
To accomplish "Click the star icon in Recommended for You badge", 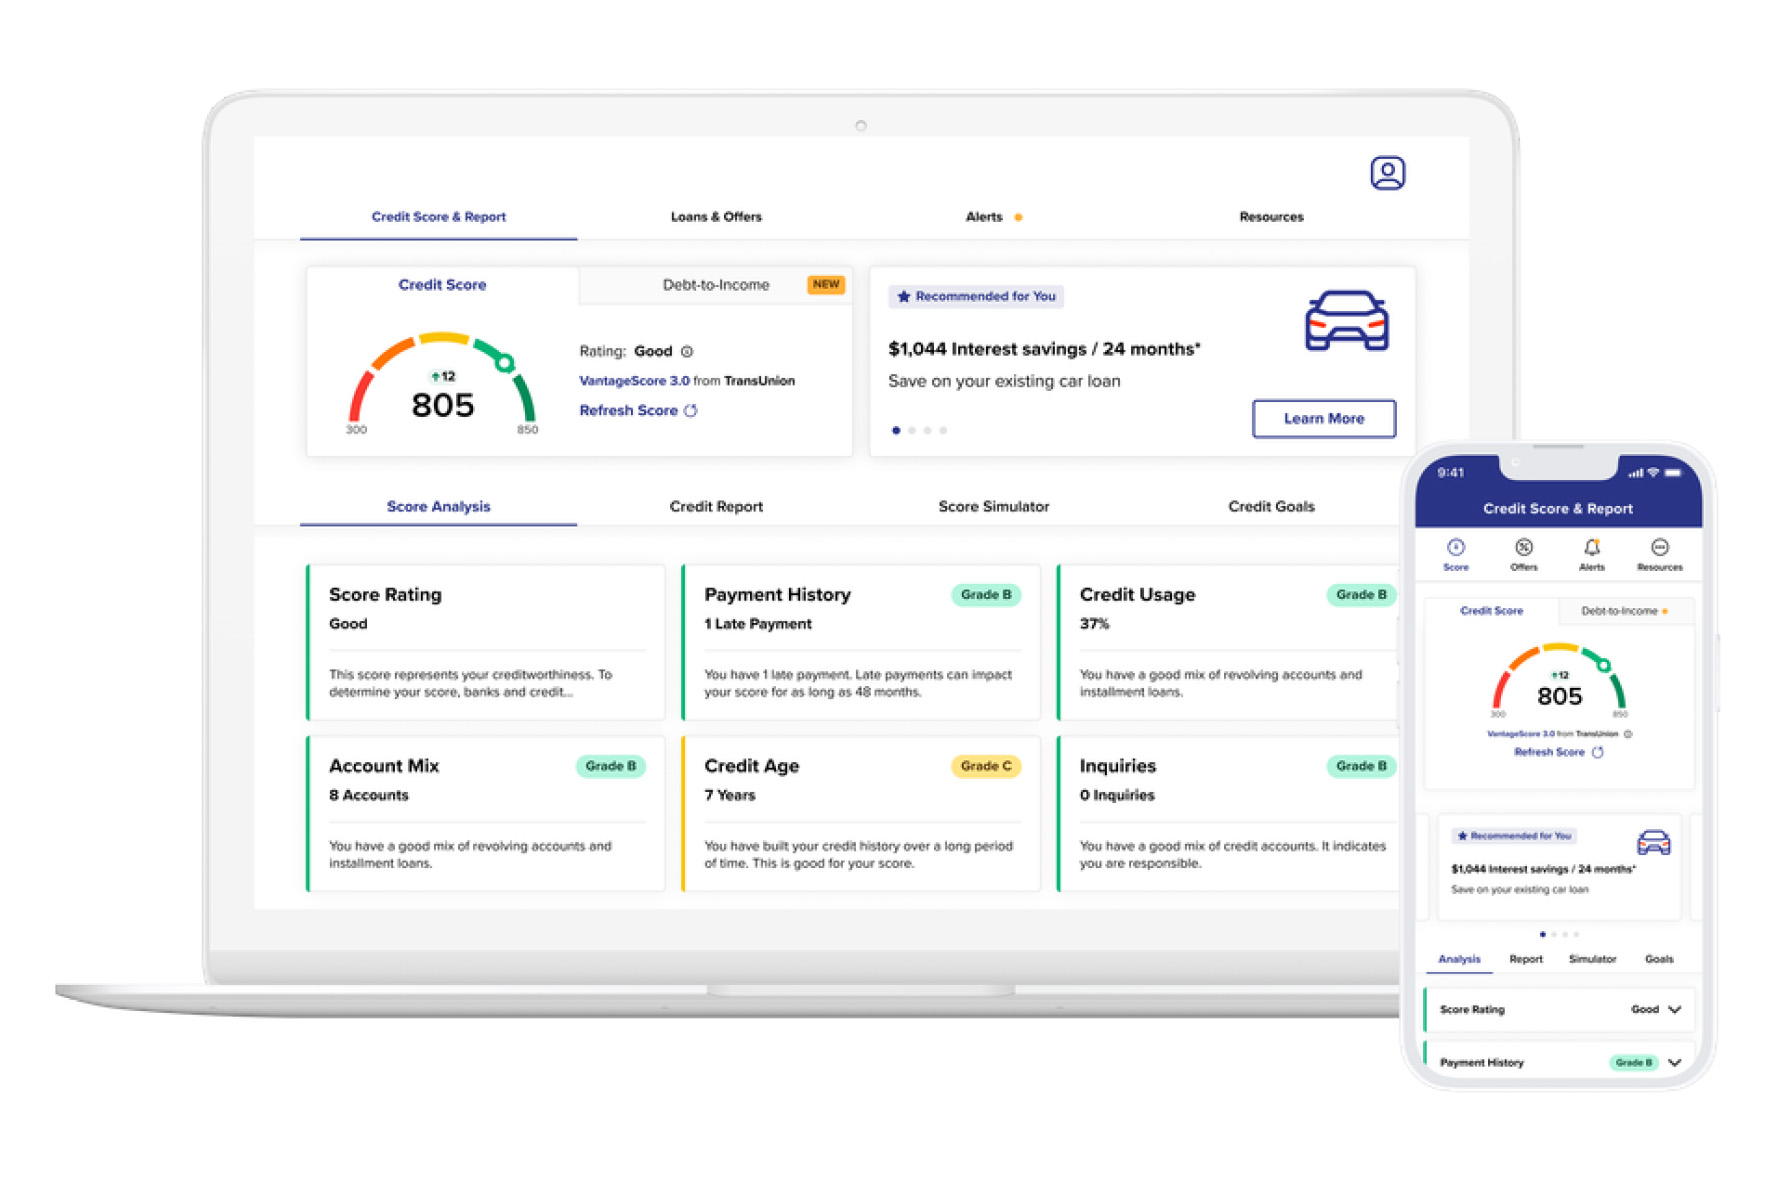I will pyautogui.click(x=904, y=297).
